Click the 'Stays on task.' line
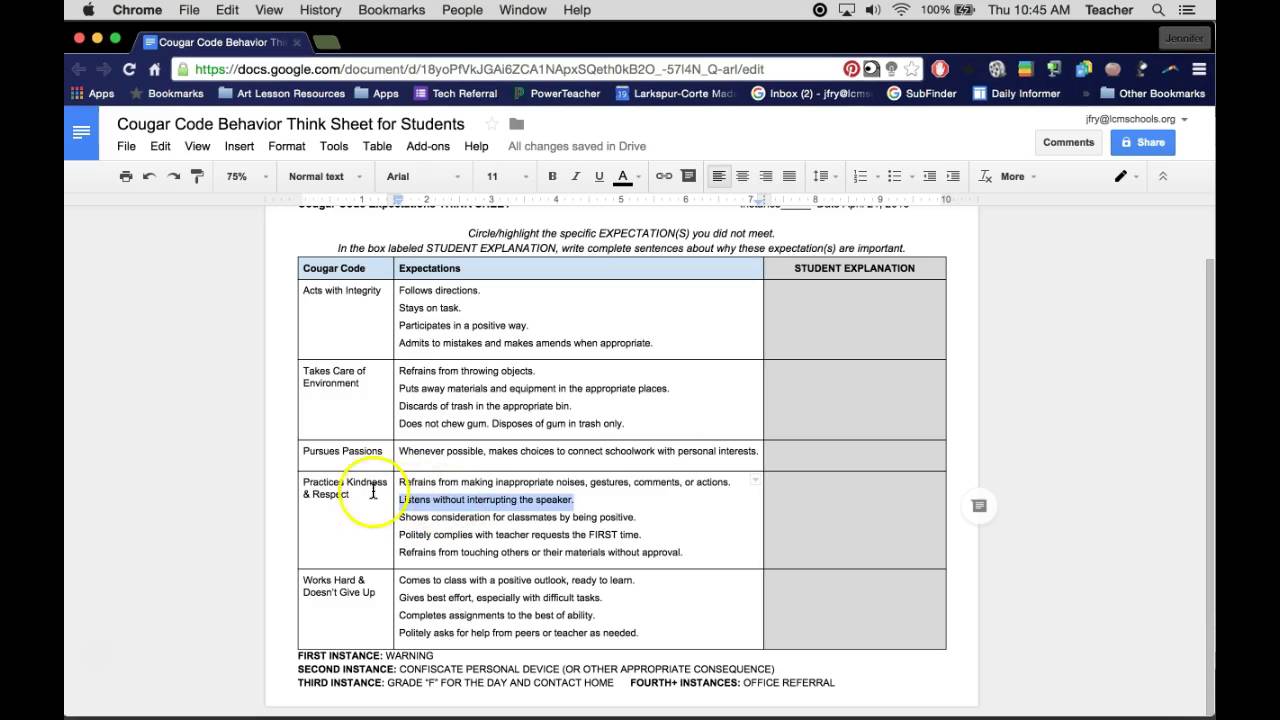The height and width of the screenshot is (720, 1280). [x=430, y=308]
